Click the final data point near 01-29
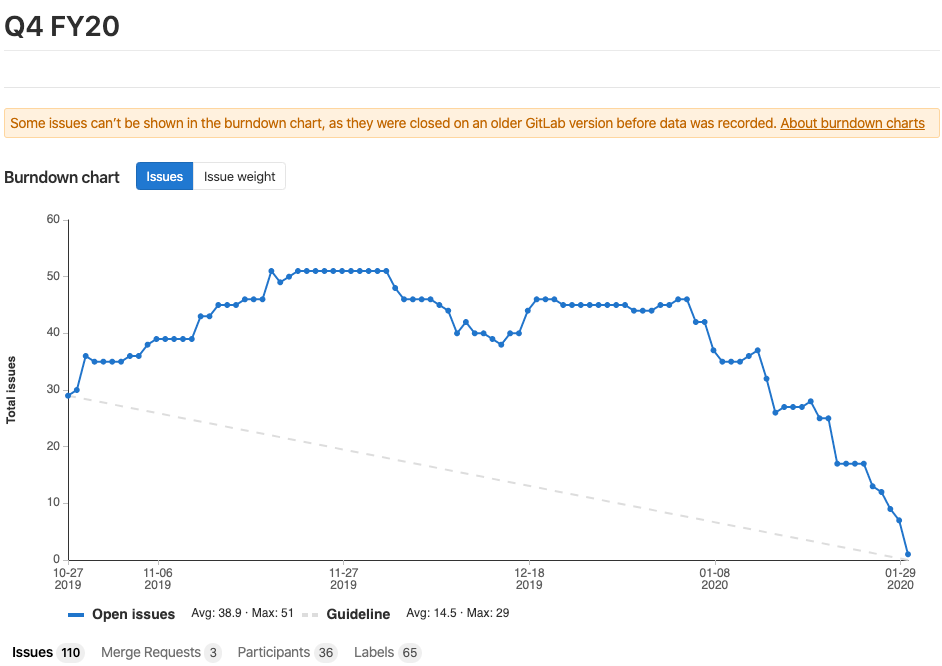Image resolution: width=942 pixels, height=666 pixels. coord(908,554)
